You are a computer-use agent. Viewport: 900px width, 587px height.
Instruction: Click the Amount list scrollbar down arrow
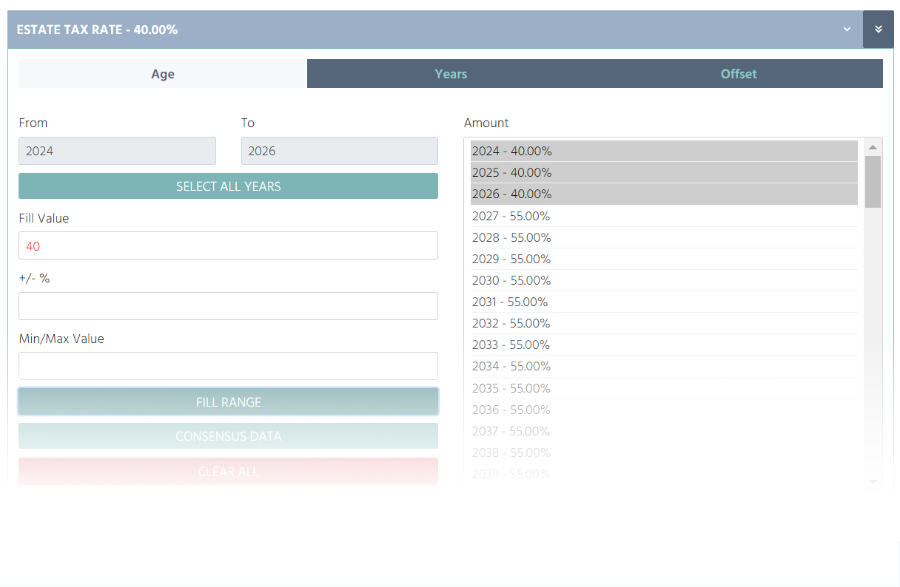point(871,481)
